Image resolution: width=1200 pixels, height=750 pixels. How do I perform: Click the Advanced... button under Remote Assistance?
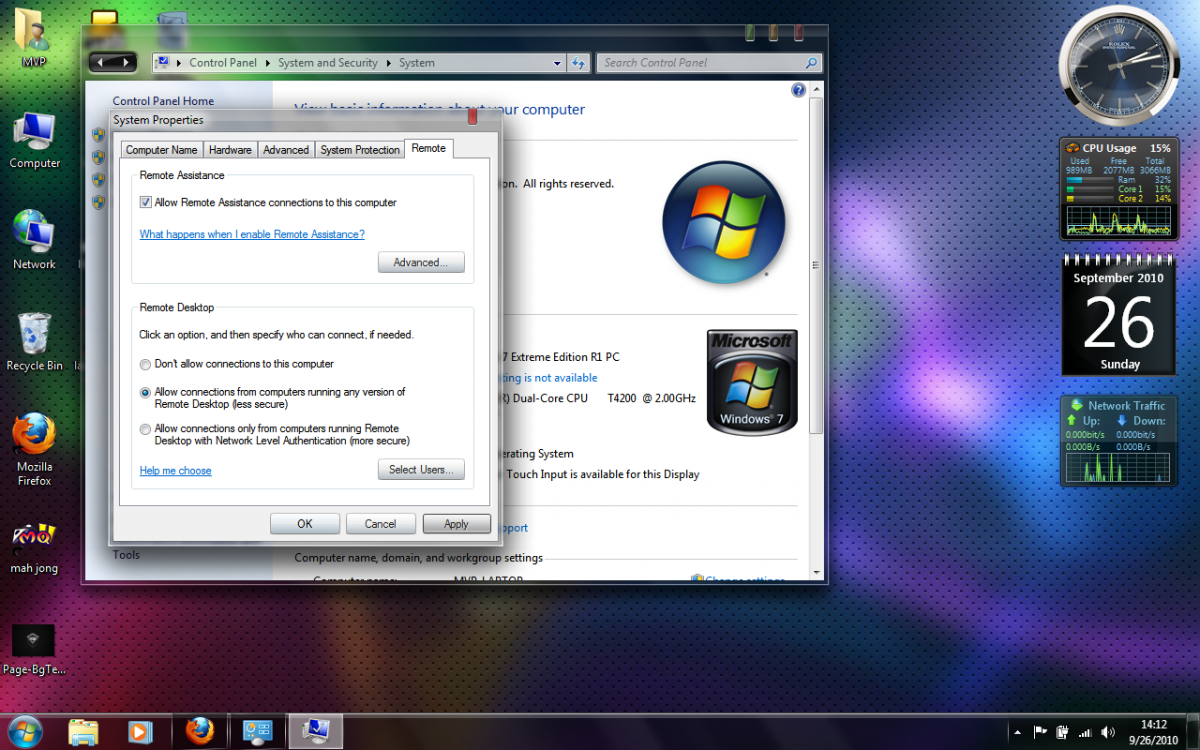click(x=421, y=263)
